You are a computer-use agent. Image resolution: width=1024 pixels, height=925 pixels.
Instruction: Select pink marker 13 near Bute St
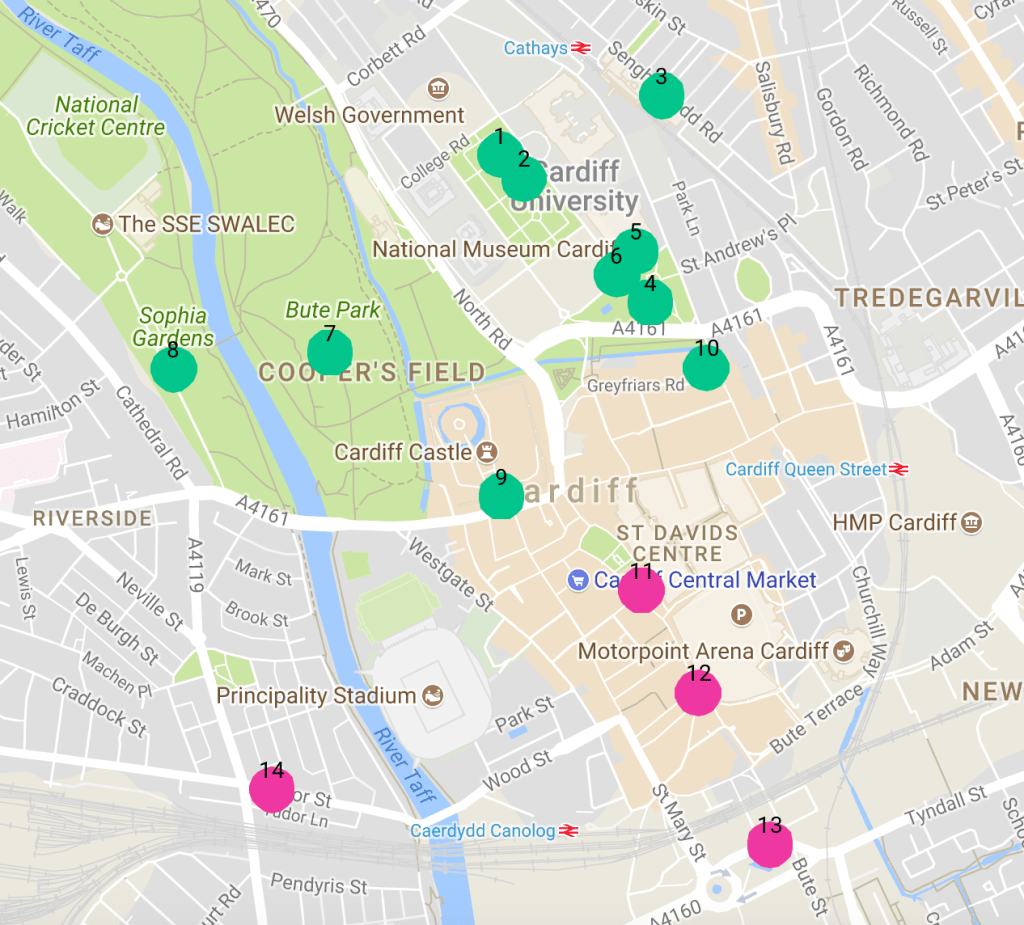click(770, 844)
